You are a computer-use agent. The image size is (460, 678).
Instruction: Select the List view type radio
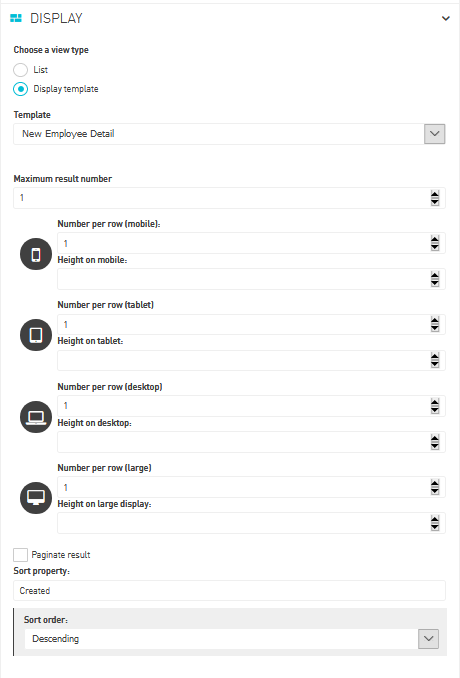tap(20, 70)
